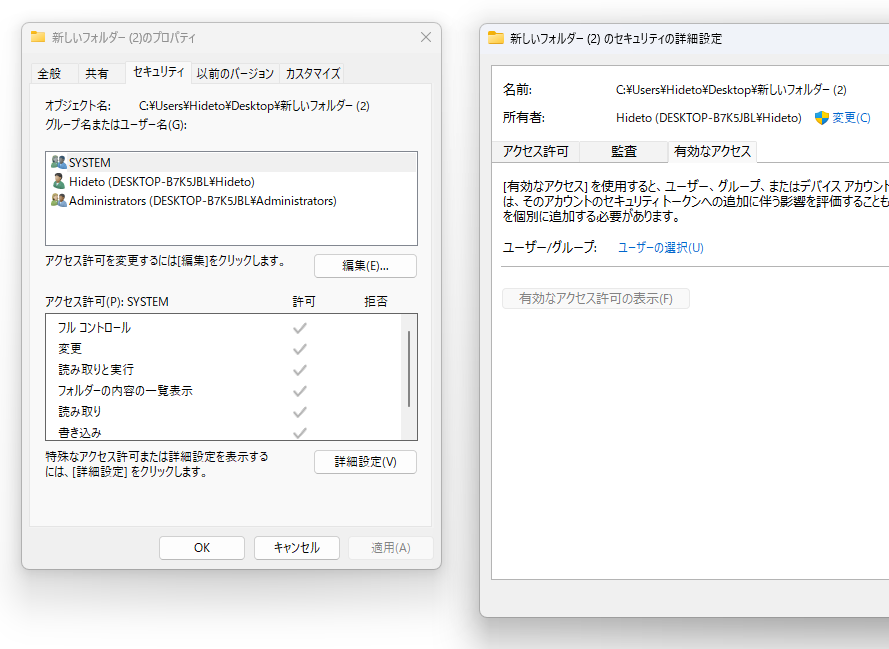Click the 書き込み allow checkmark

[299, 431]
